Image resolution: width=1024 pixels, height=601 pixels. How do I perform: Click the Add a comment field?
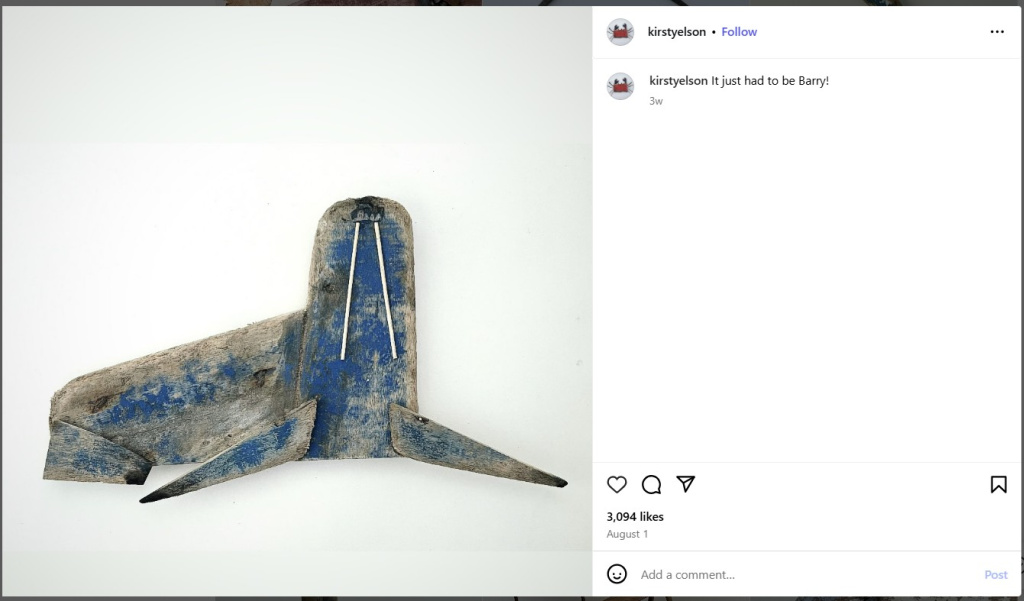point(807,575)
